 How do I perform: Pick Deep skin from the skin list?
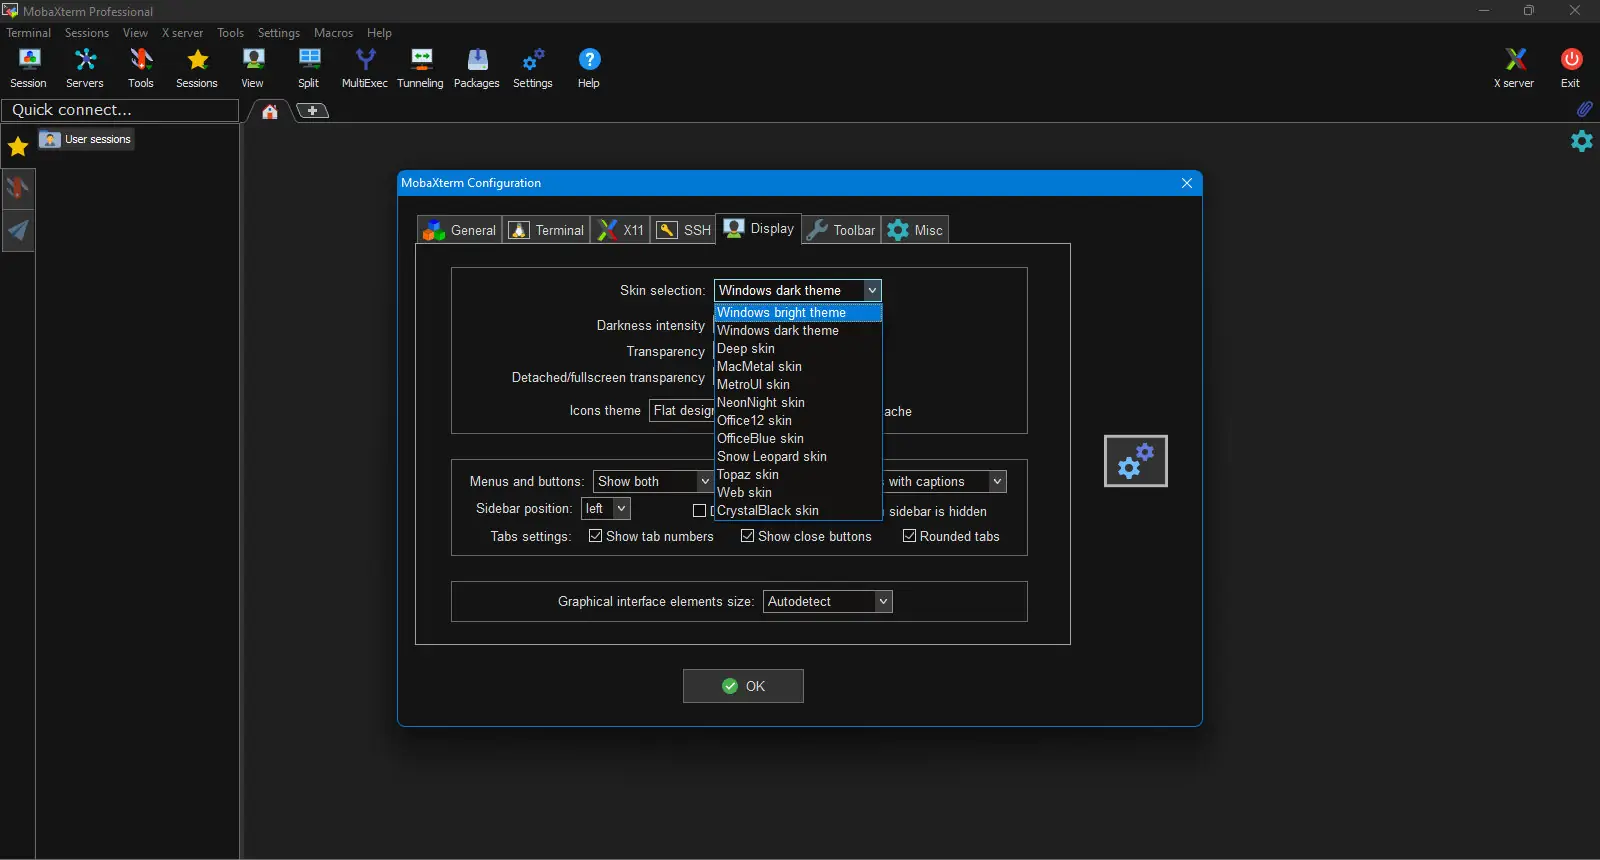click(798, 349)
